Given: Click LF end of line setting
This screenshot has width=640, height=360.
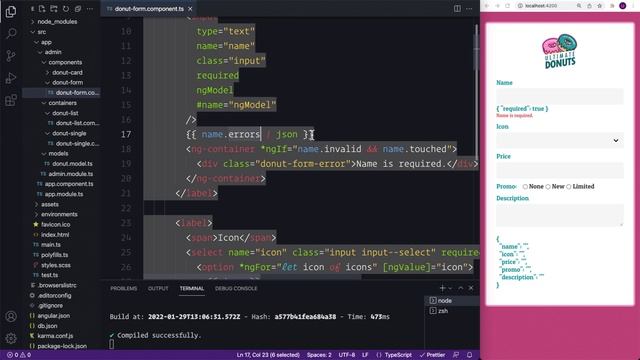Looking at the screenshot, I should click(x=365, y=355).
